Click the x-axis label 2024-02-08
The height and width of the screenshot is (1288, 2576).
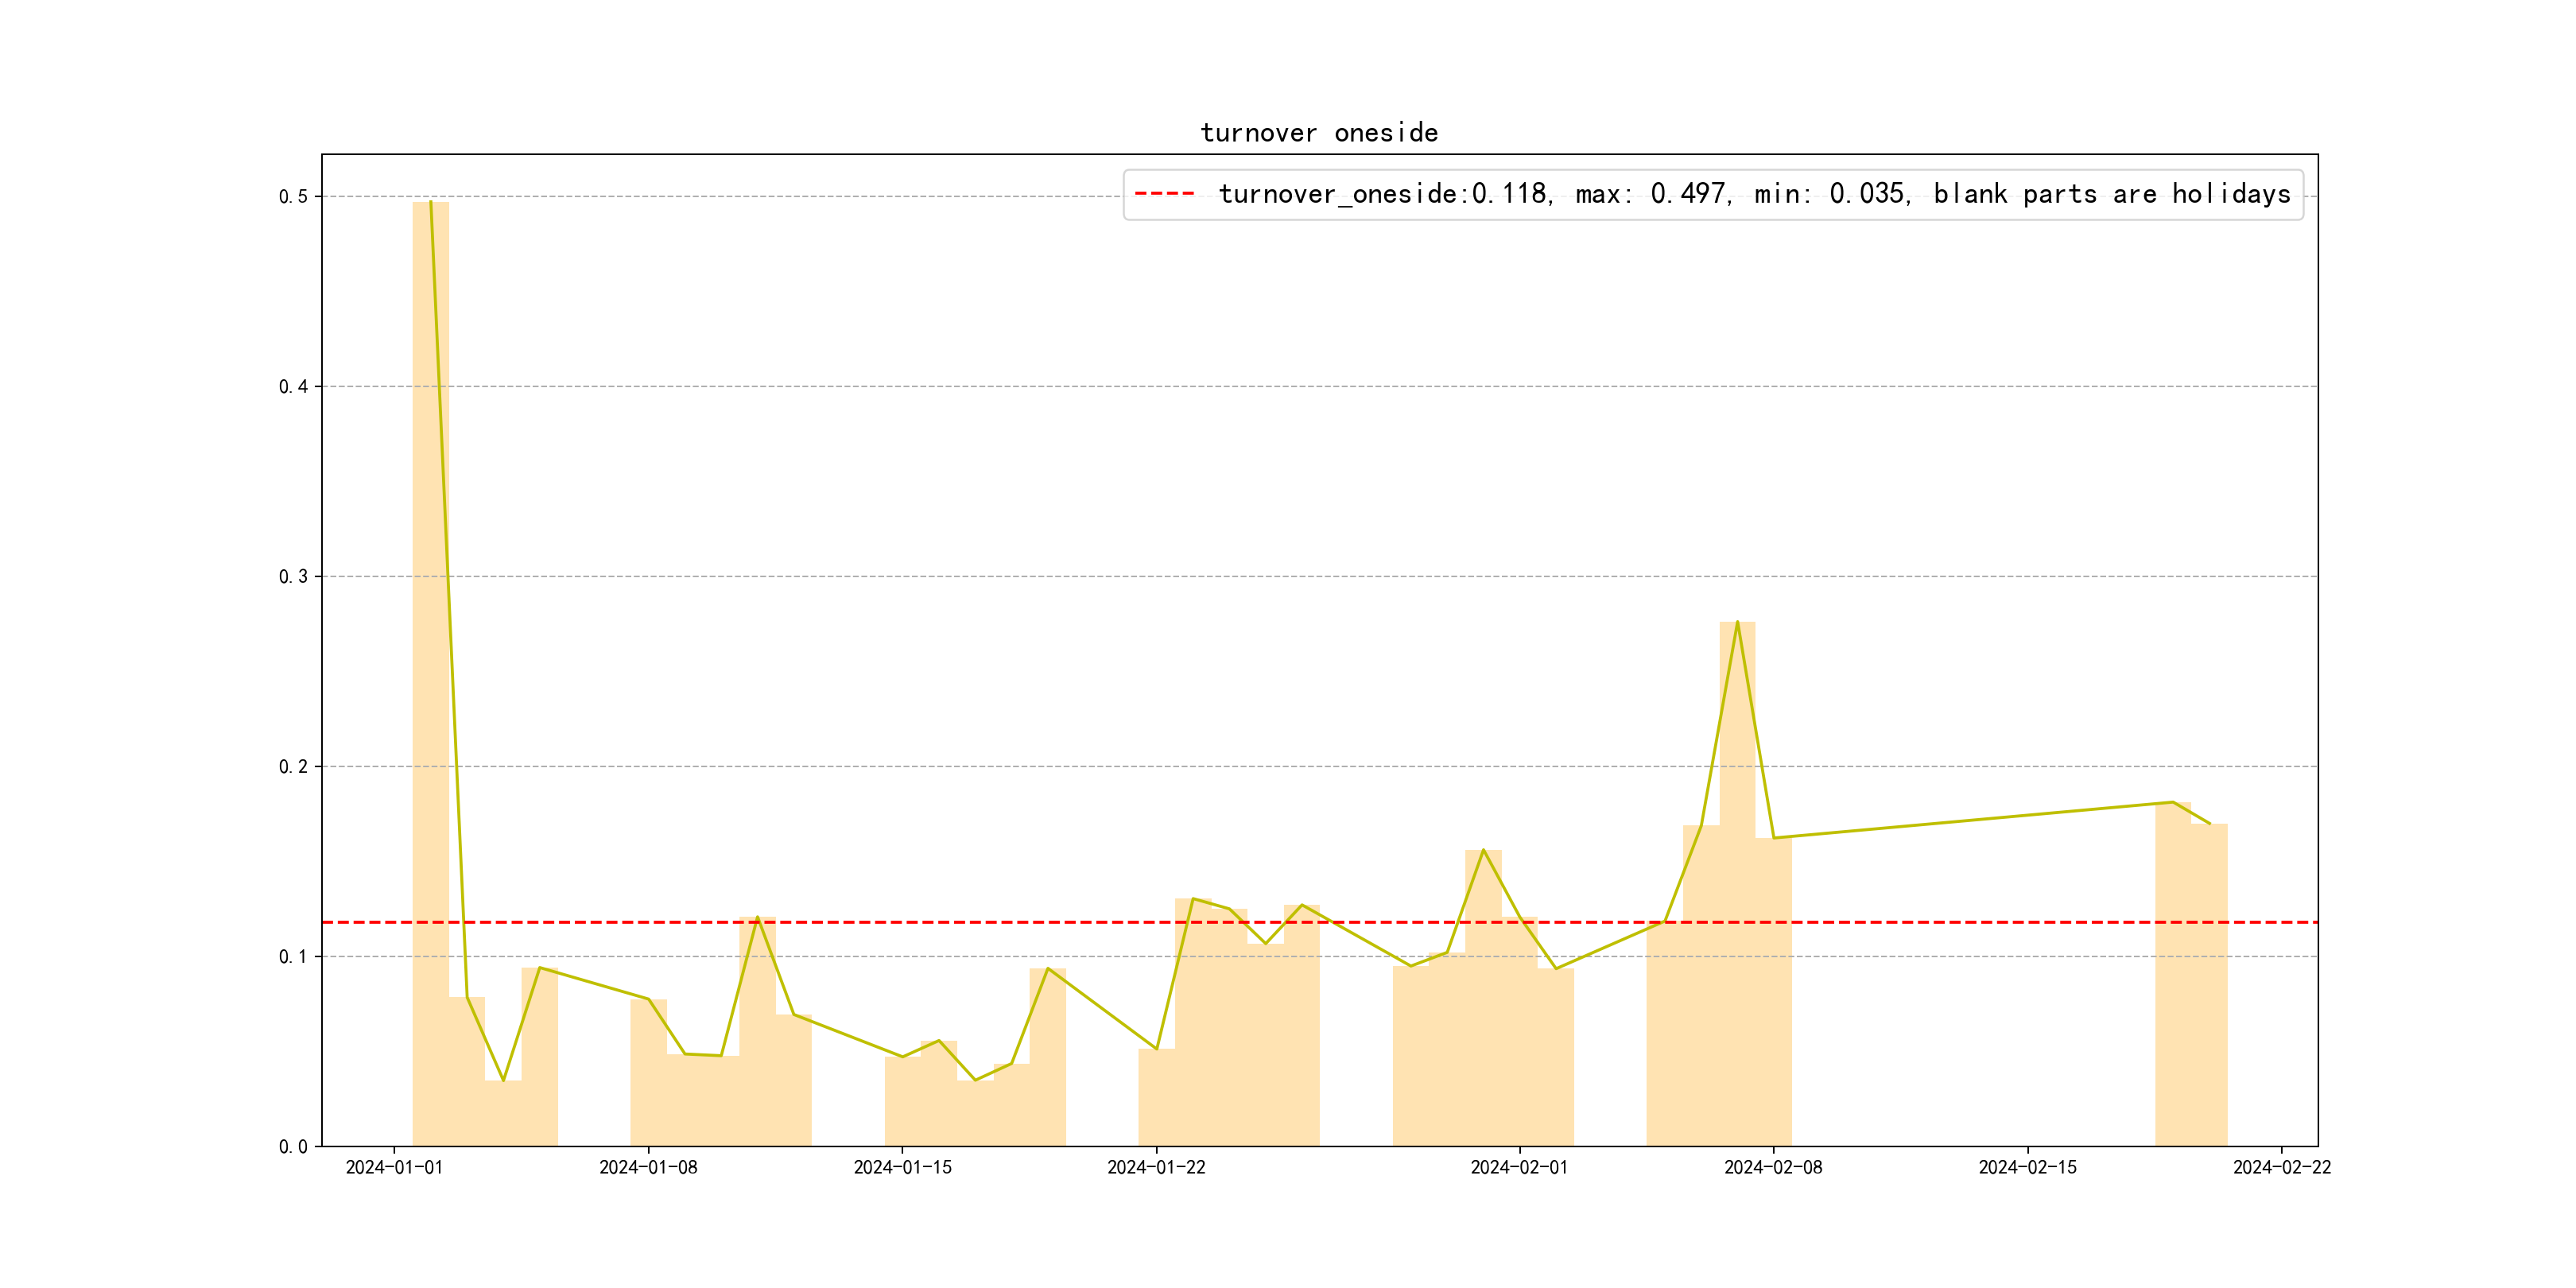coord(1773,1168)
